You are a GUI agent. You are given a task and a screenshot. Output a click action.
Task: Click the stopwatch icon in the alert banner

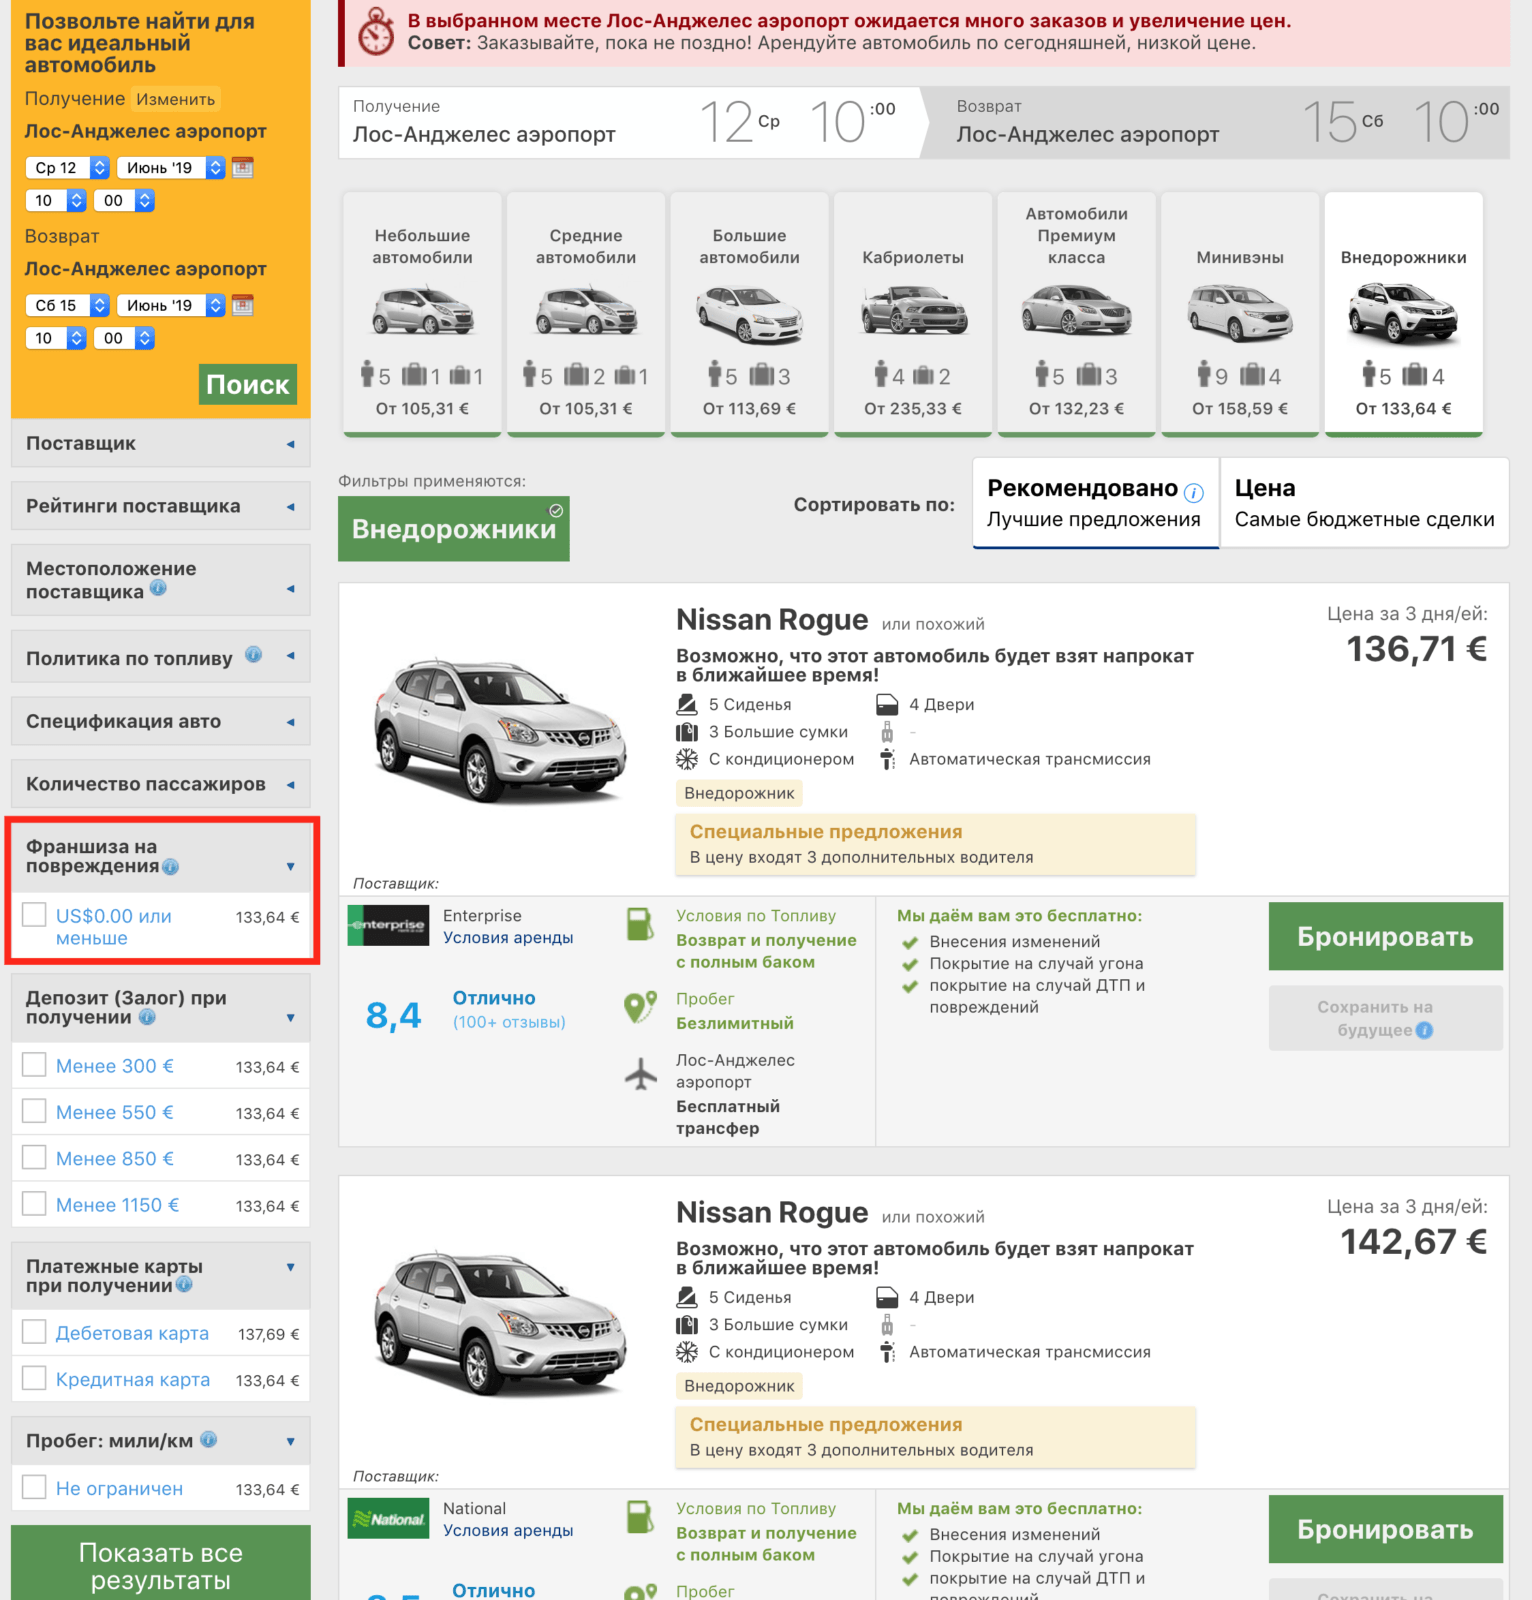(x=376, y=31)
